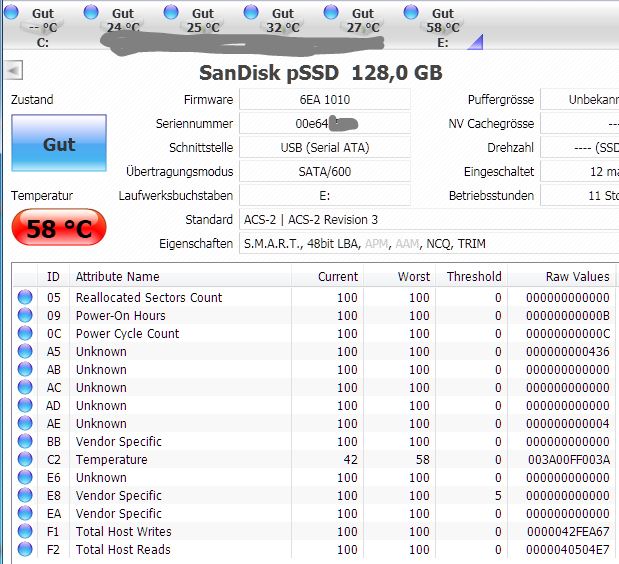Click the SanDisk pSSD 128,0 GB title
The height and width of the screenshot is (564, 619).
320,73
